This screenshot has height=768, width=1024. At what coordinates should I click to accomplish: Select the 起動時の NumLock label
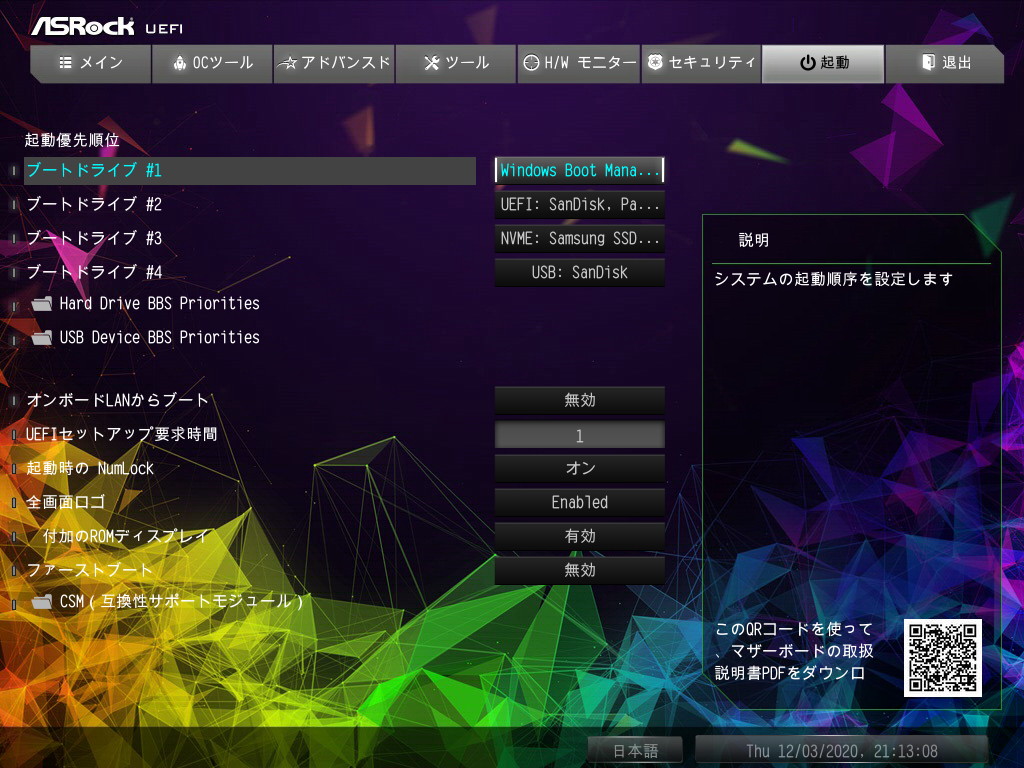click(90, 468)
